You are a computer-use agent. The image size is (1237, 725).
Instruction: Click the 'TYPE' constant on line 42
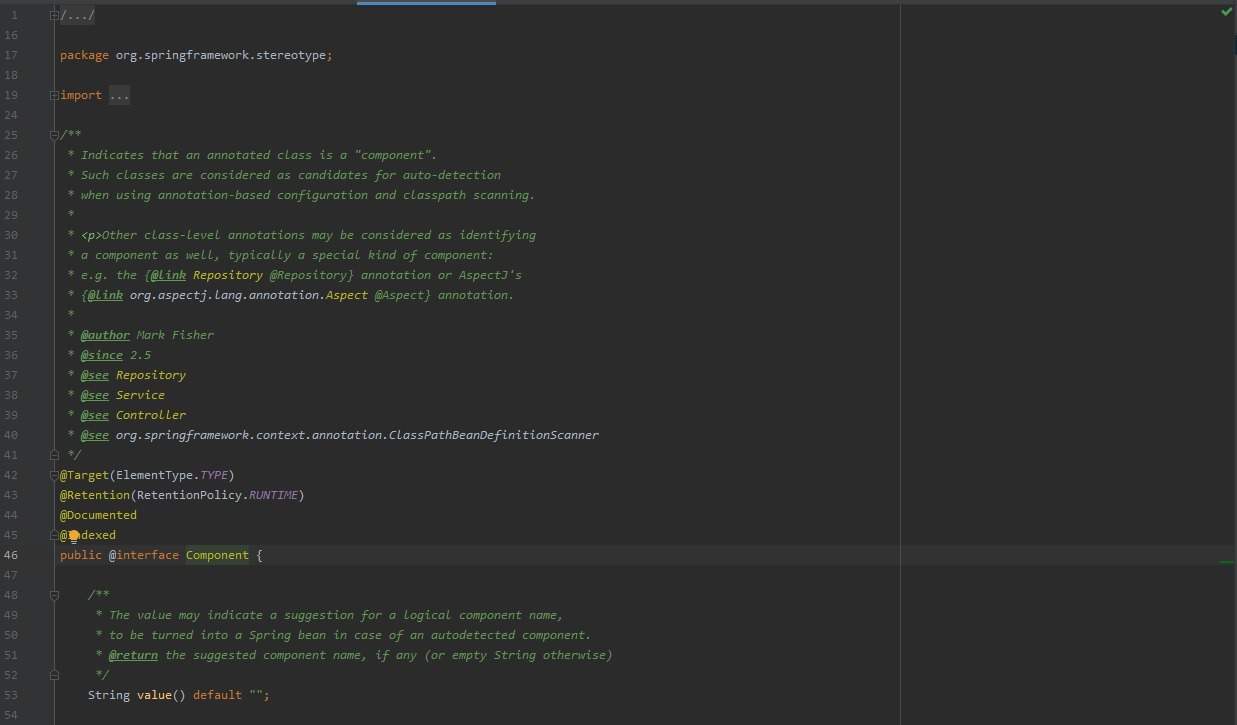(214, 475)
